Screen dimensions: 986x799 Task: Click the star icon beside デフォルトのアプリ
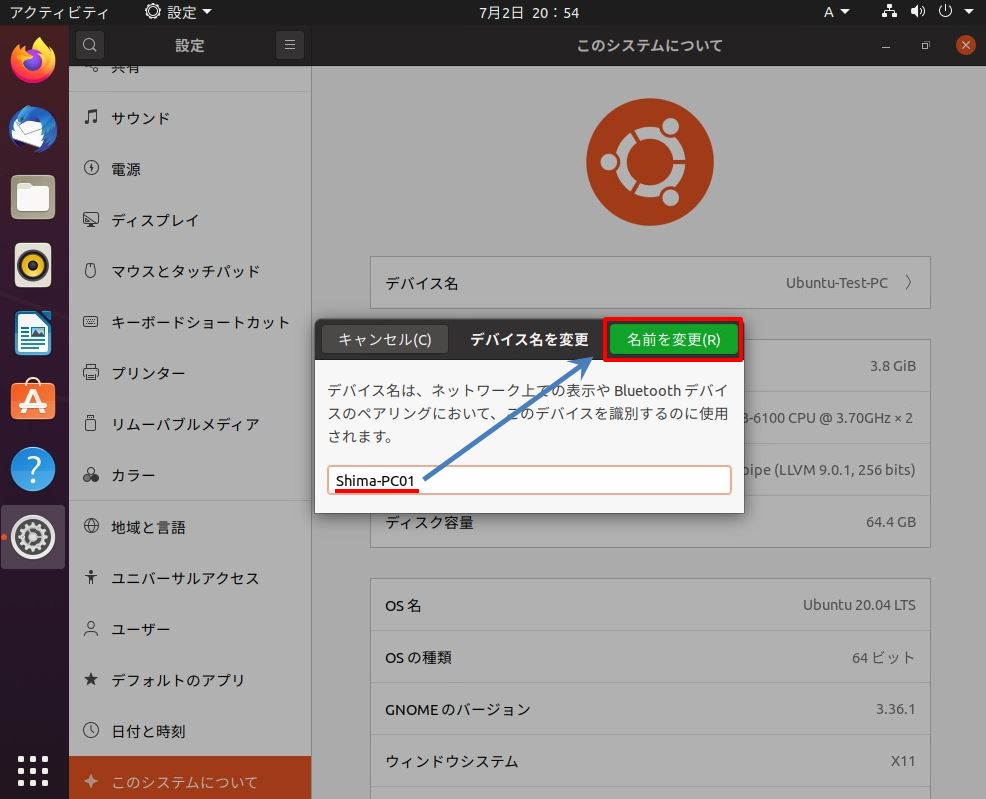(x=91, y=679)
